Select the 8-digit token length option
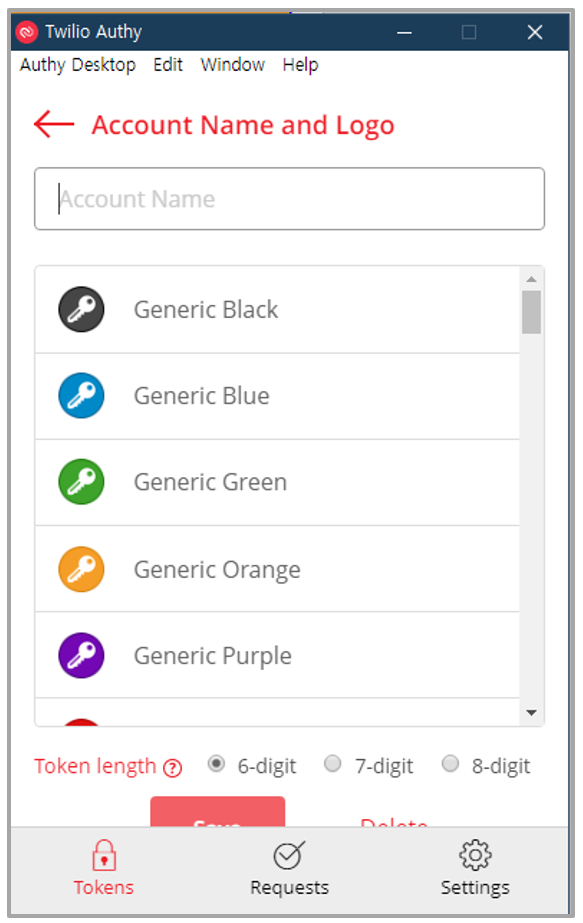The width and height of the screenshot is (583, 923). (450, 763)
